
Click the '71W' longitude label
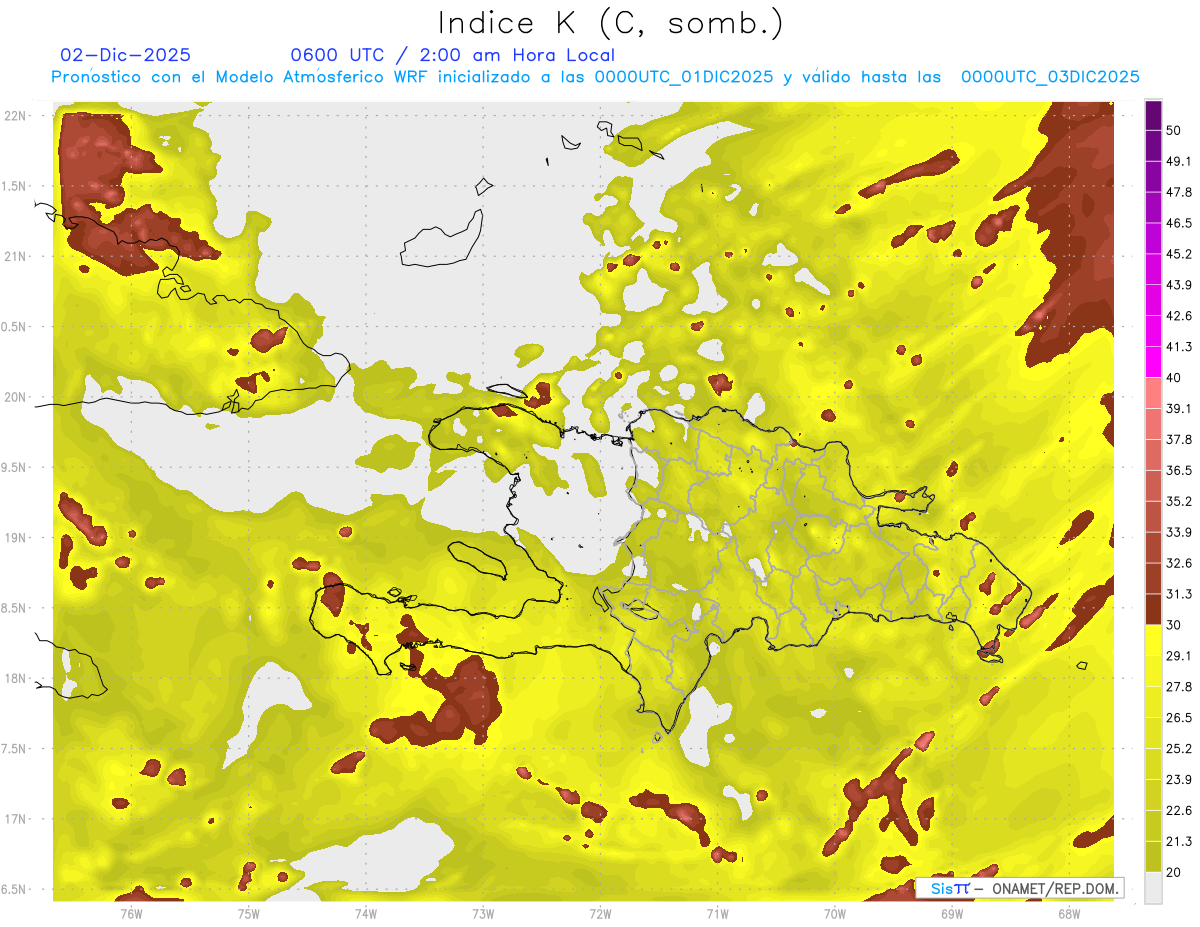717,913
